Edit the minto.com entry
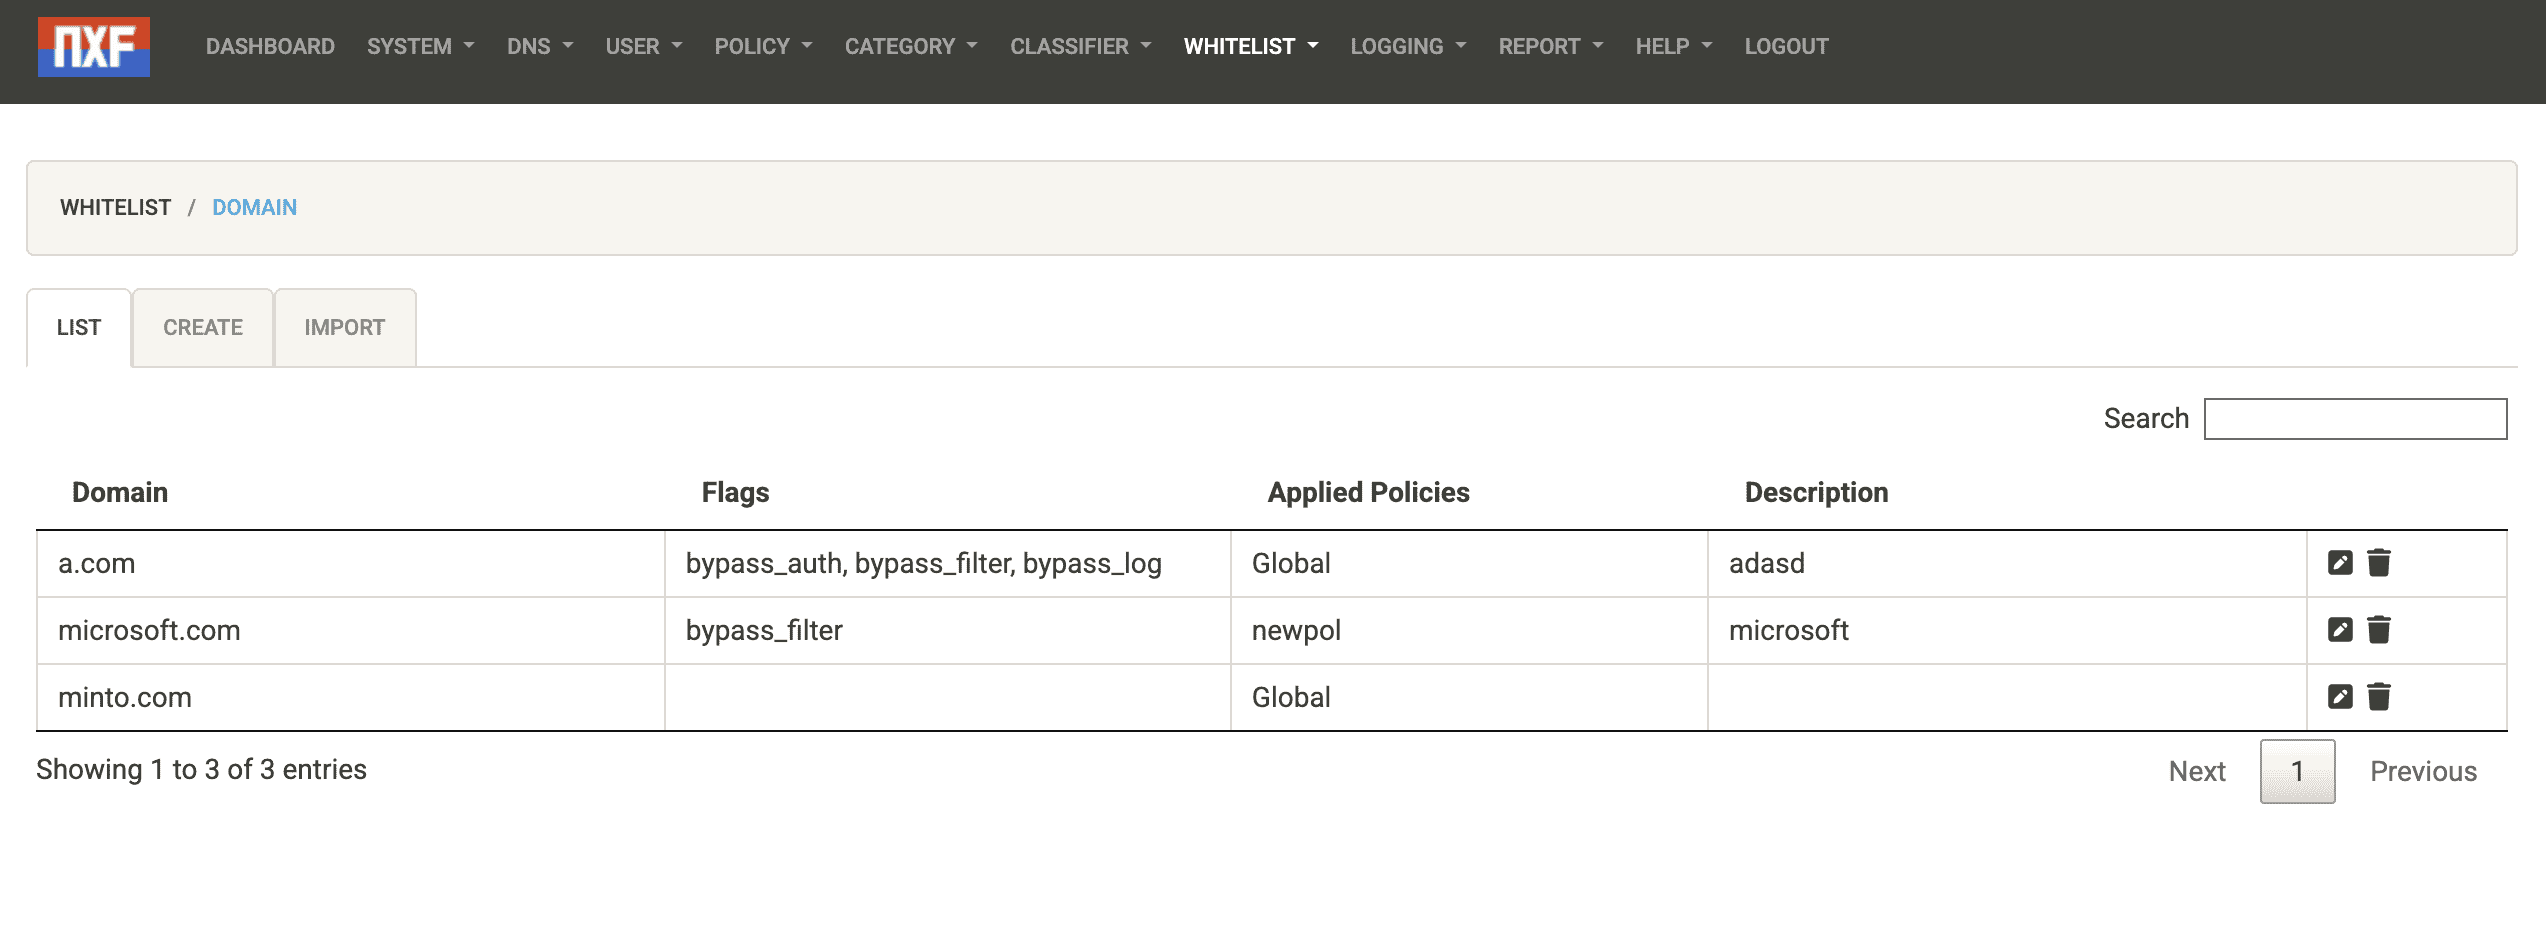 (2340, 697)
